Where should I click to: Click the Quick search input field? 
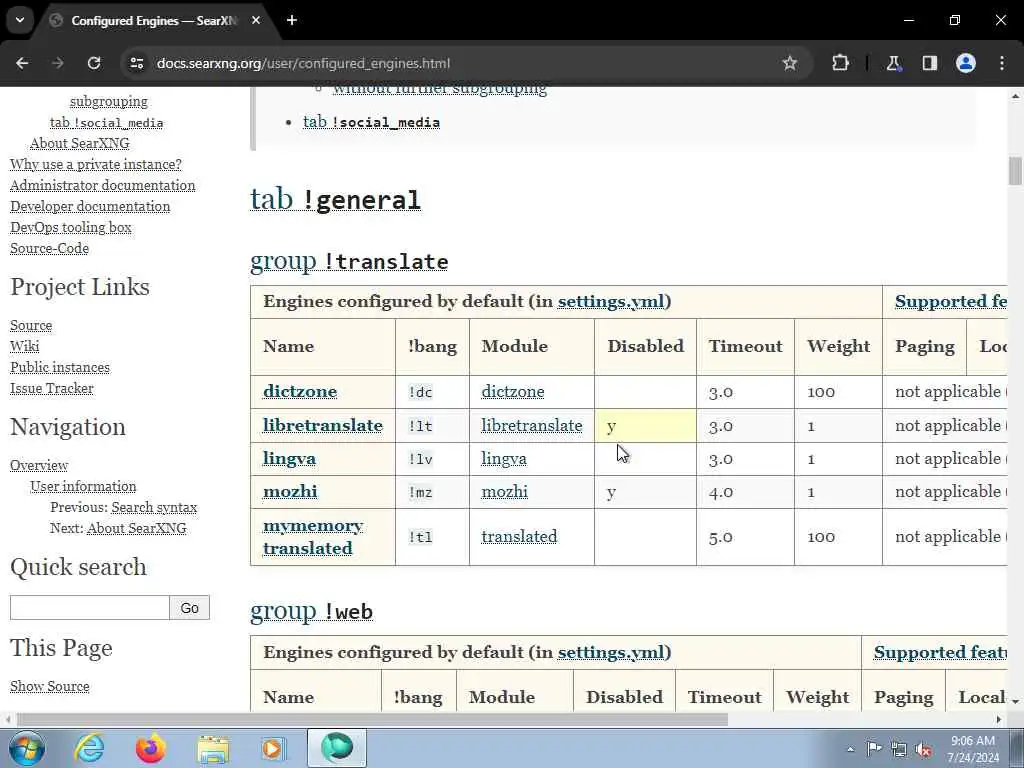click(x=89, y=607)
